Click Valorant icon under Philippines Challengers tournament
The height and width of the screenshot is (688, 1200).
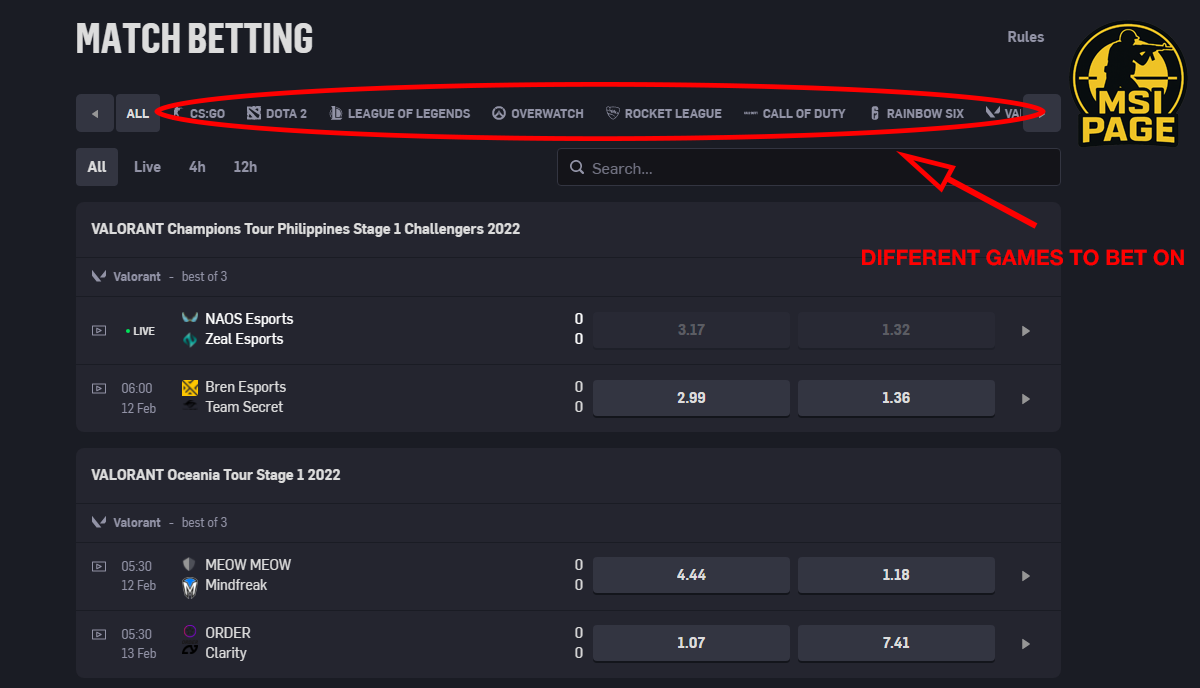tap(99, 276)
